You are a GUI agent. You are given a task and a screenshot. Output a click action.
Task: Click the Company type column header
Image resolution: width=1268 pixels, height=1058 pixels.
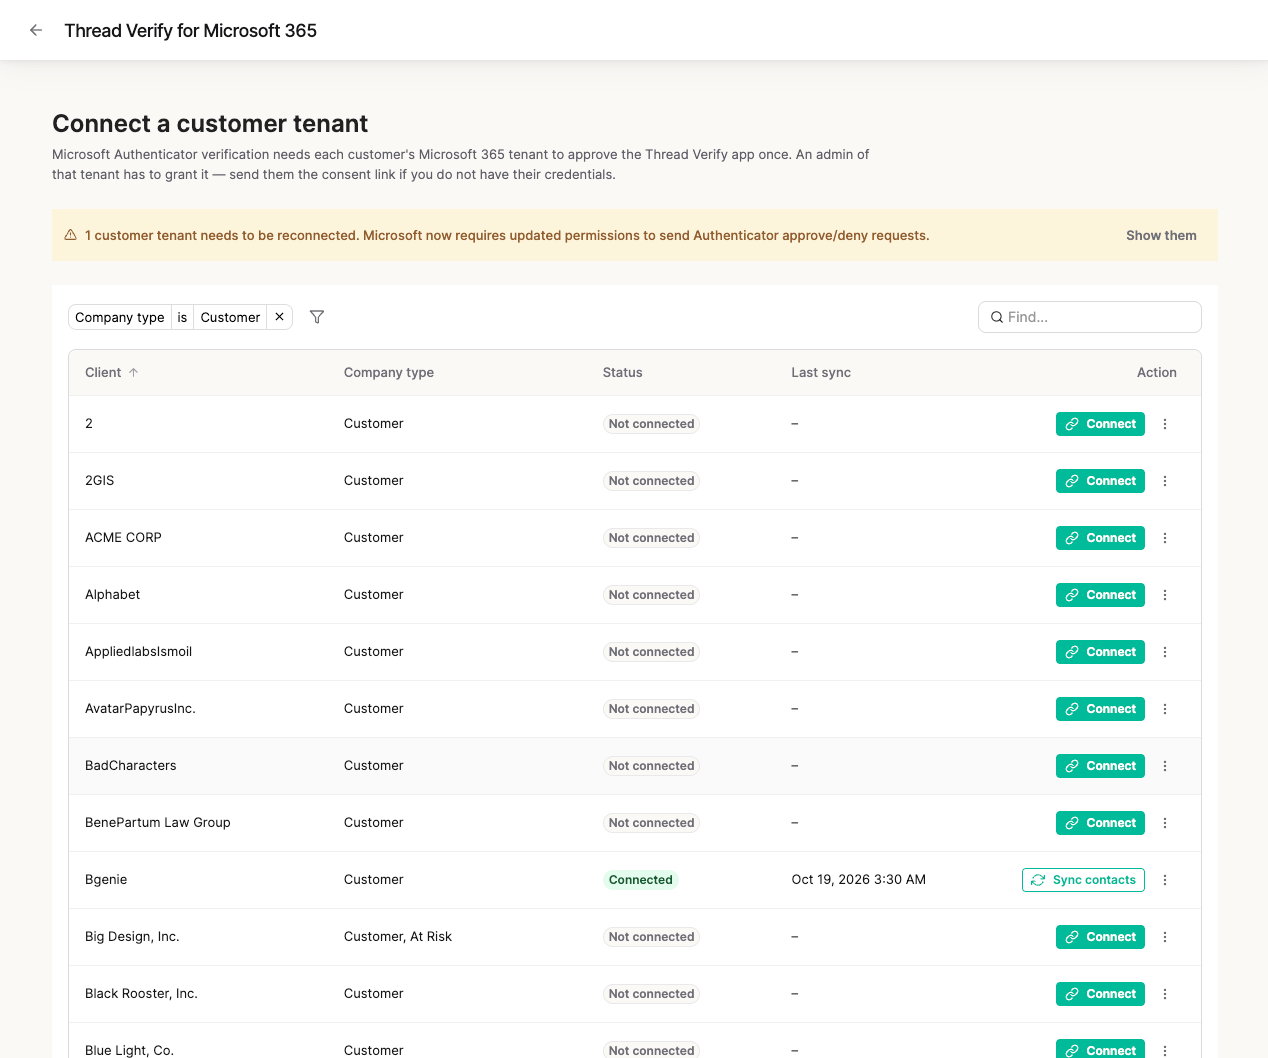(389, 372)
